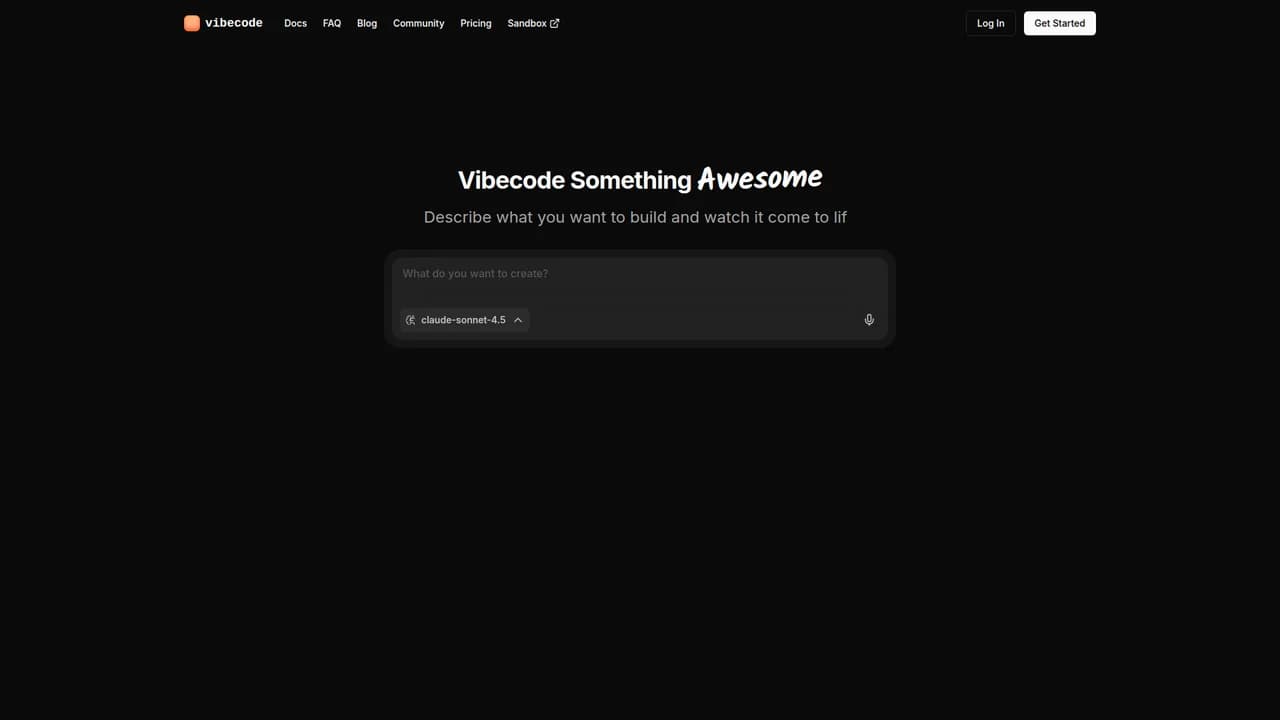Open the Blog link
The height and width of the screenshot is (720, 1280).
coord(367,23)
